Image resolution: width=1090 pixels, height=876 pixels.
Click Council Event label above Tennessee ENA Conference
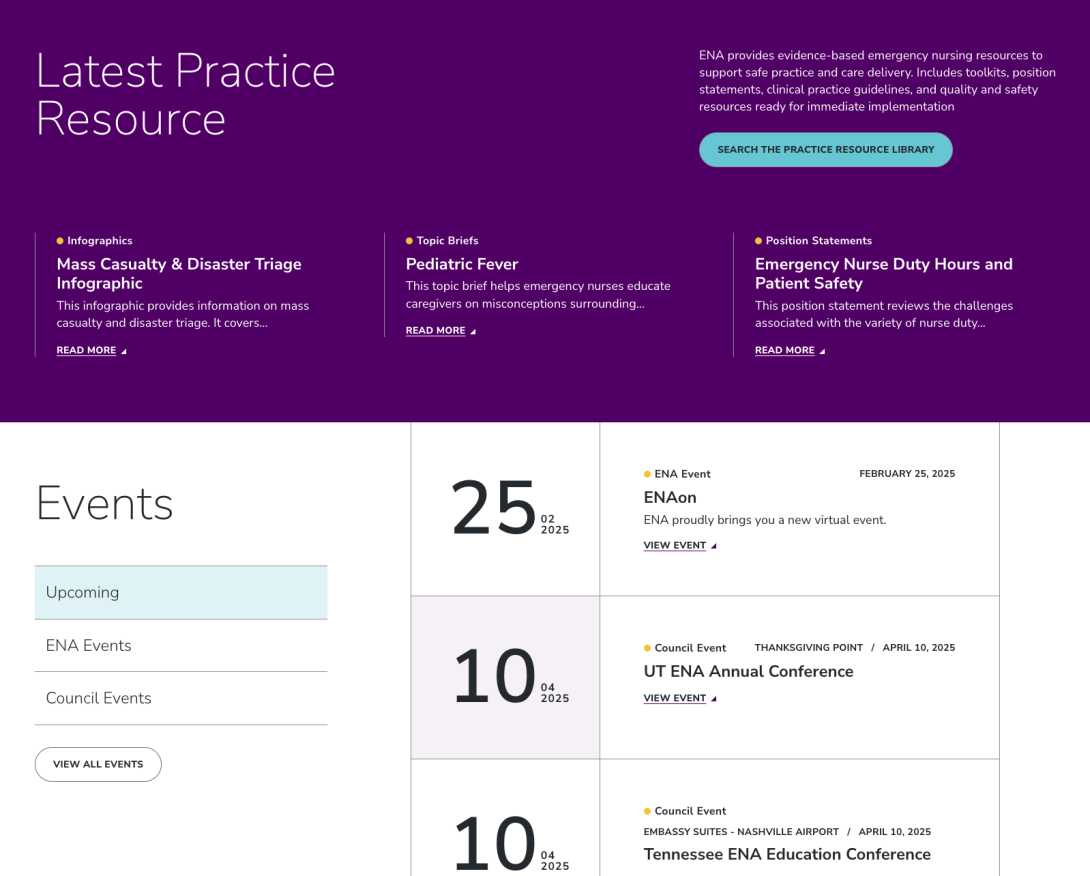690,811
